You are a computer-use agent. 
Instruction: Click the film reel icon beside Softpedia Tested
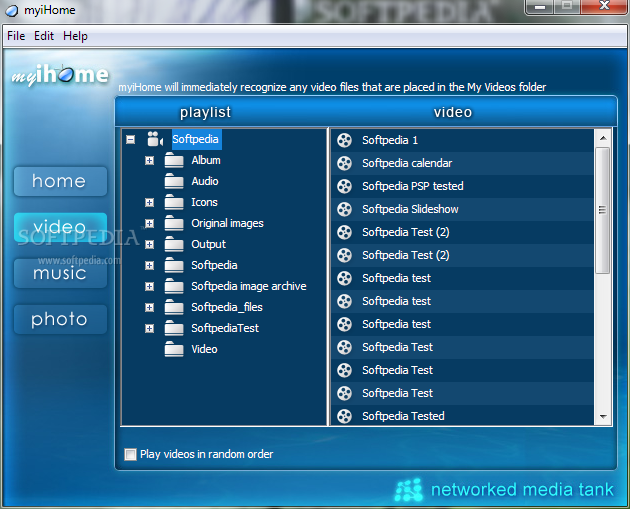(344, 416)
